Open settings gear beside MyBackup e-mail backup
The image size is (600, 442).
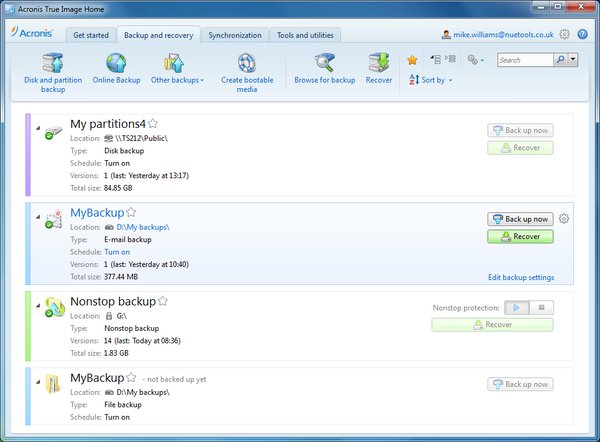[564, 219]
